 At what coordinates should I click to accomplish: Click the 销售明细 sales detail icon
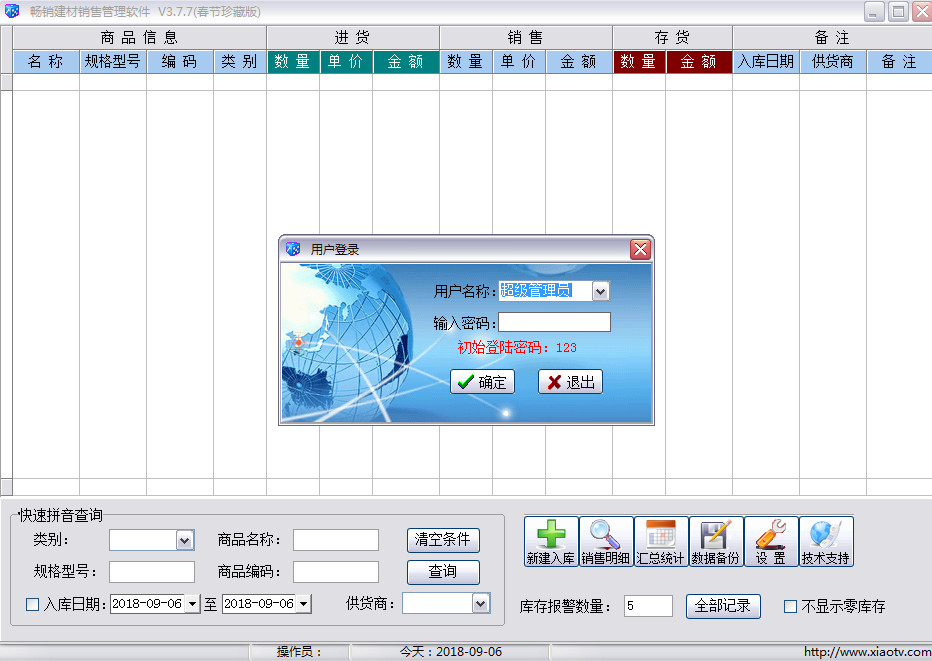pyautogui.click(x=604, y=540)
